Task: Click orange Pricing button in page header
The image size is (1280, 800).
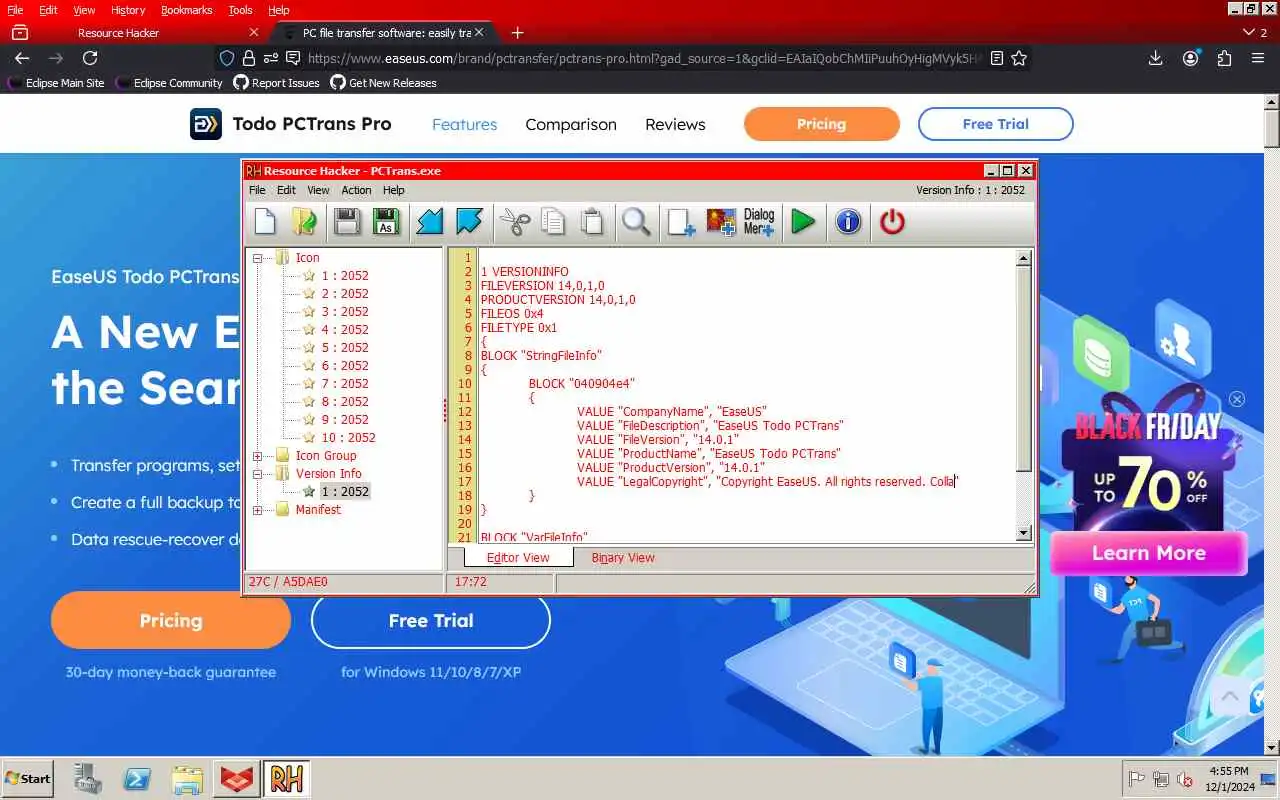Action: pos(821,124)
